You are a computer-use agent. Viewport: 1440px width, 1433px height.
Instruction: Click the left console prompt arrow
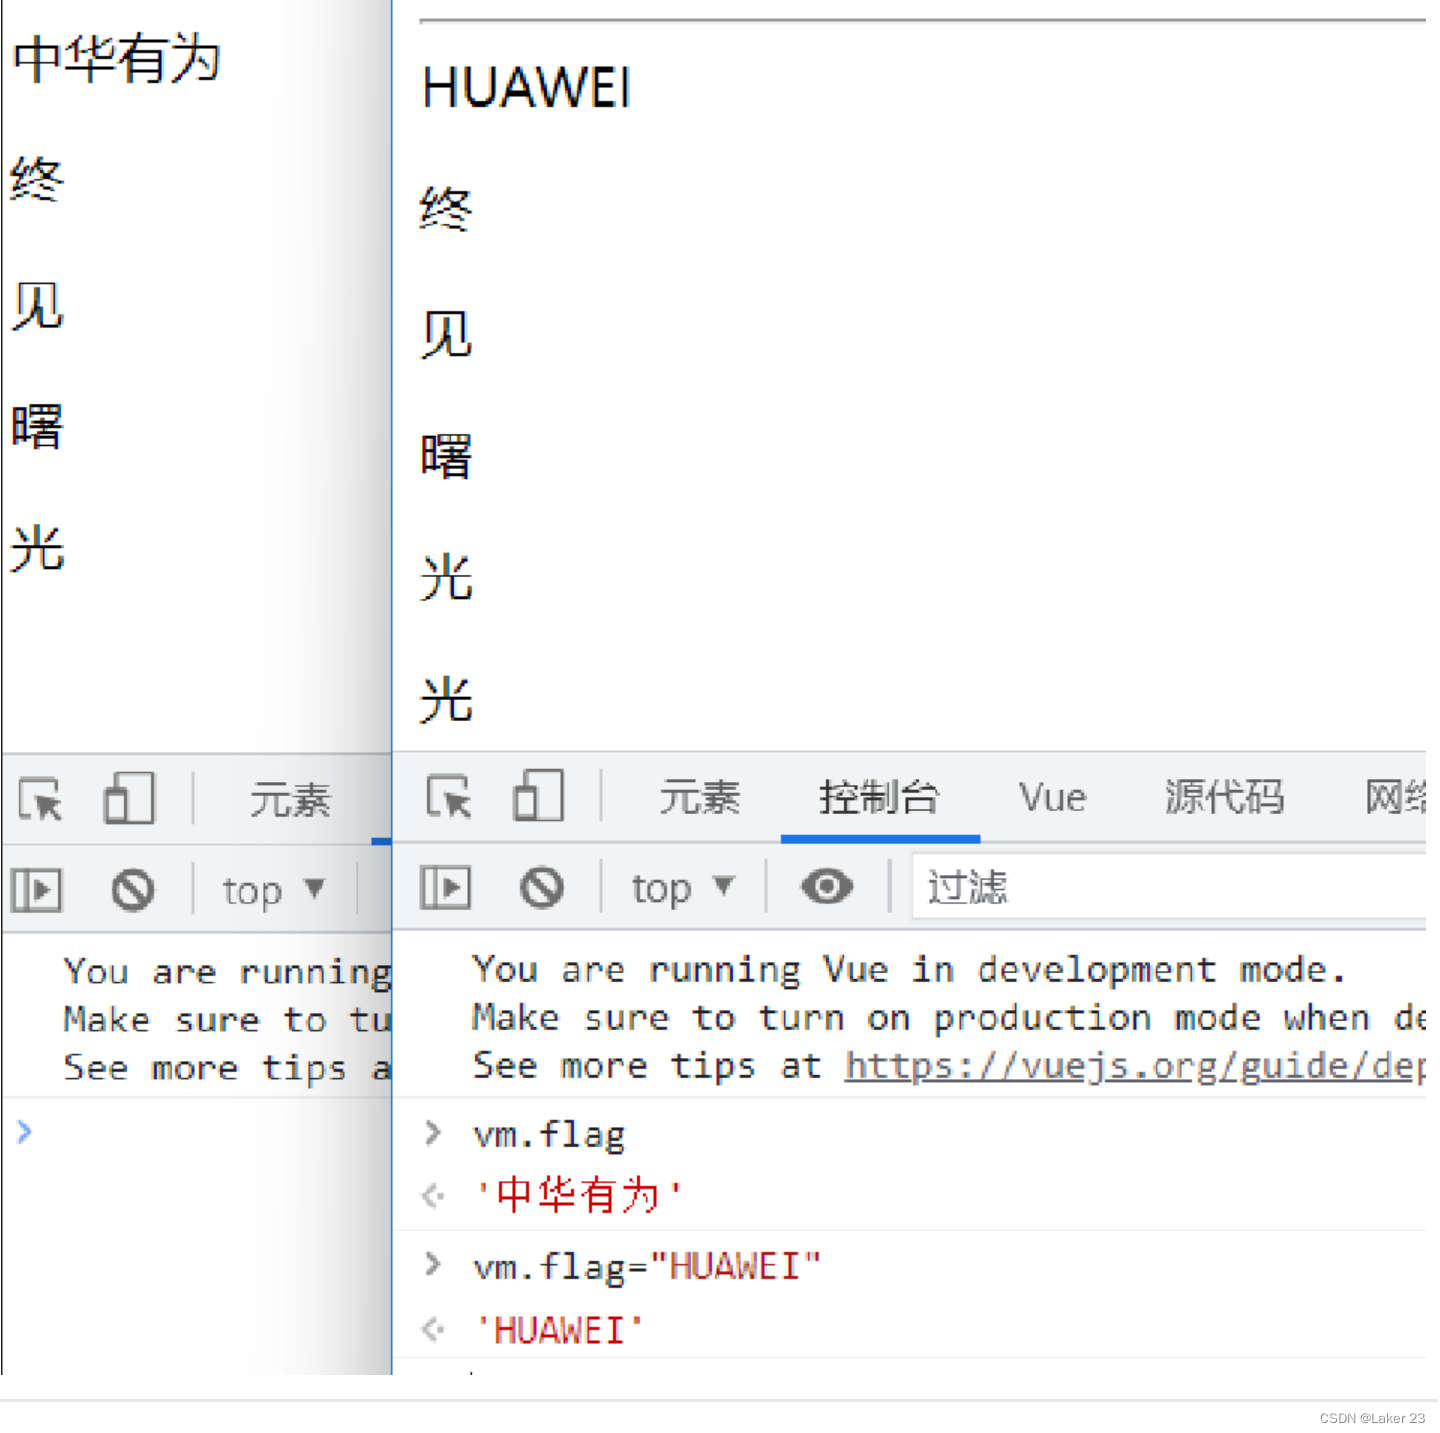pos(25,1132)
